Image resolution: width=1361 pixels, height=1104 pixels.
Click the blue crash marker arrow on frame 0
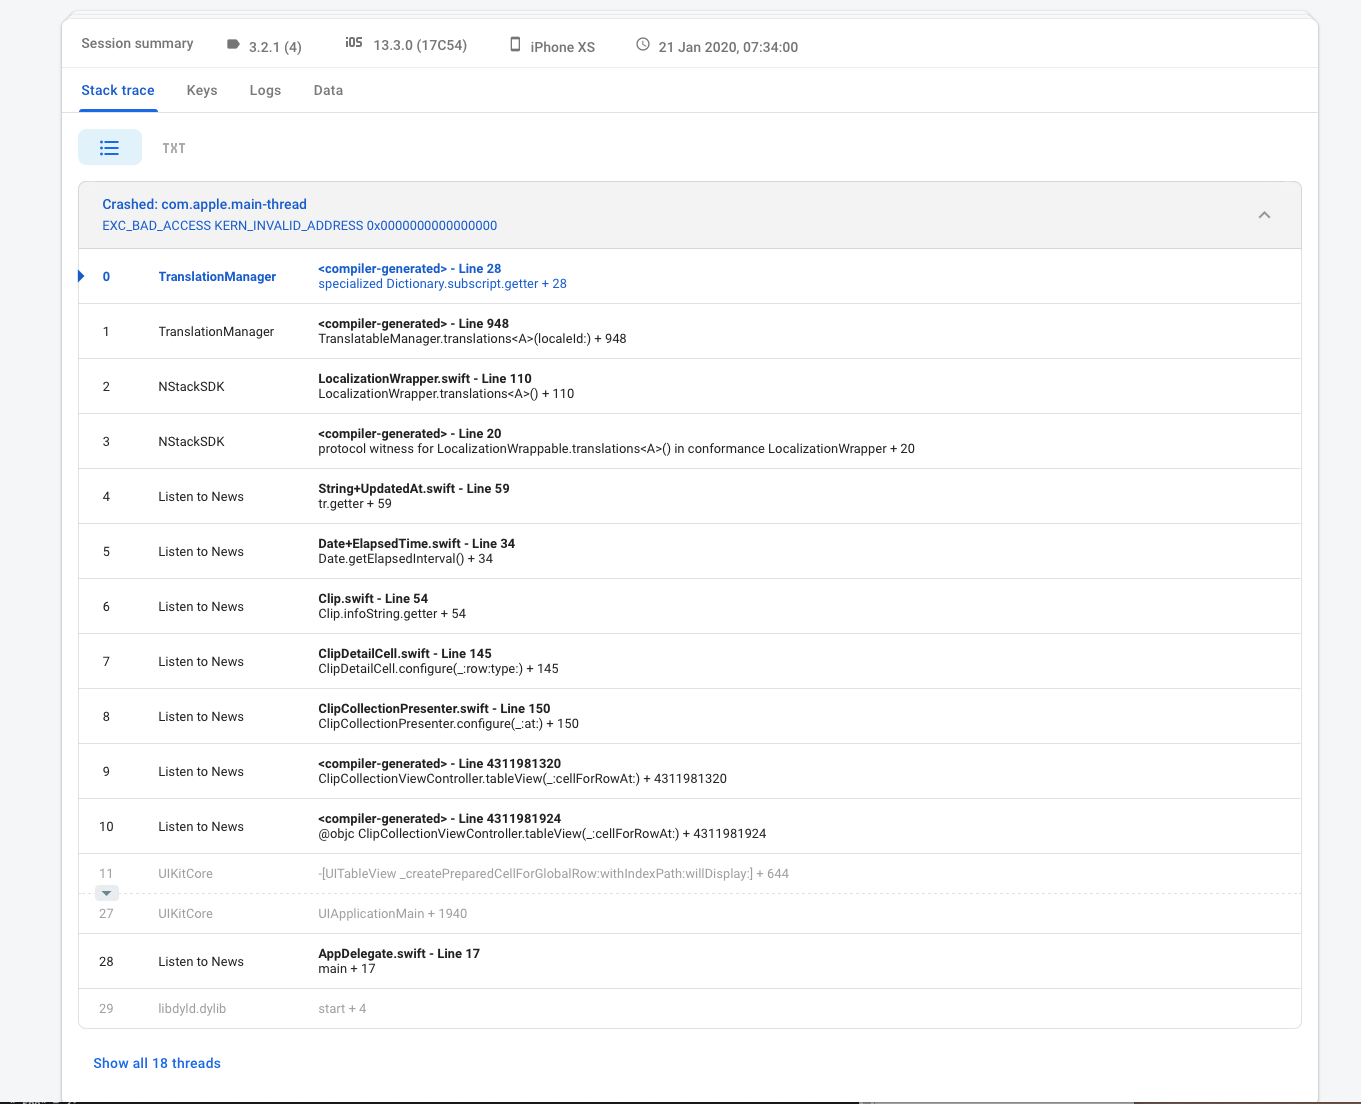pyautogui.click(x=81, y=276)
